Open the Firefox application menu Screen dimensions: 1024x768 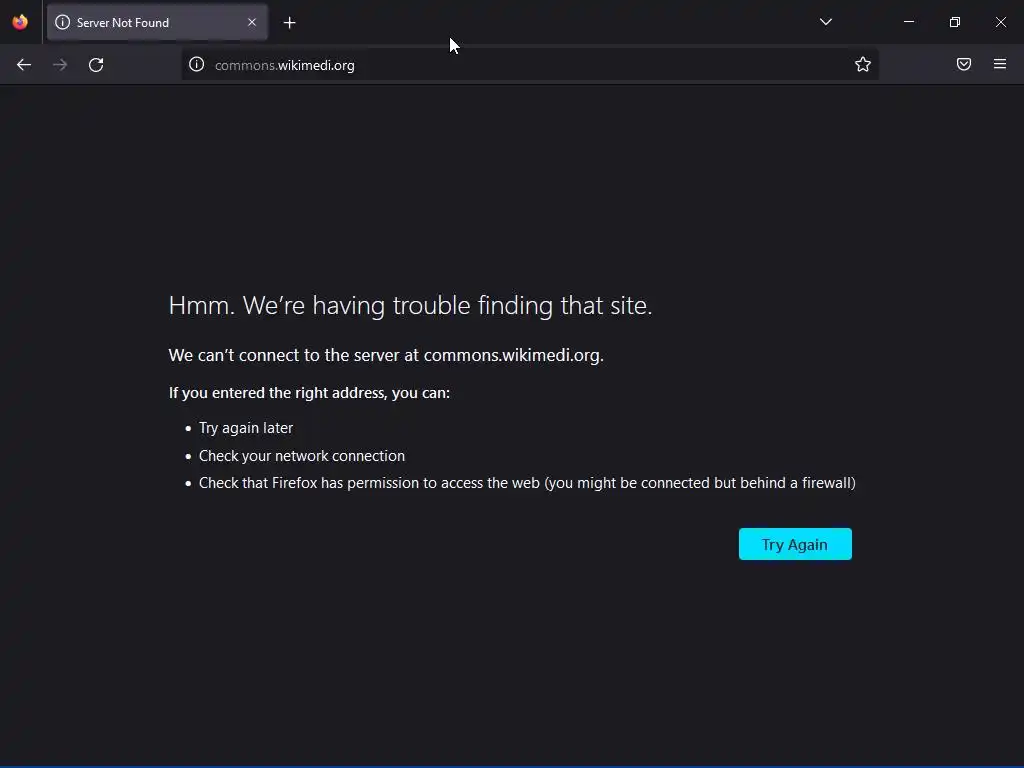point(1000,65)
